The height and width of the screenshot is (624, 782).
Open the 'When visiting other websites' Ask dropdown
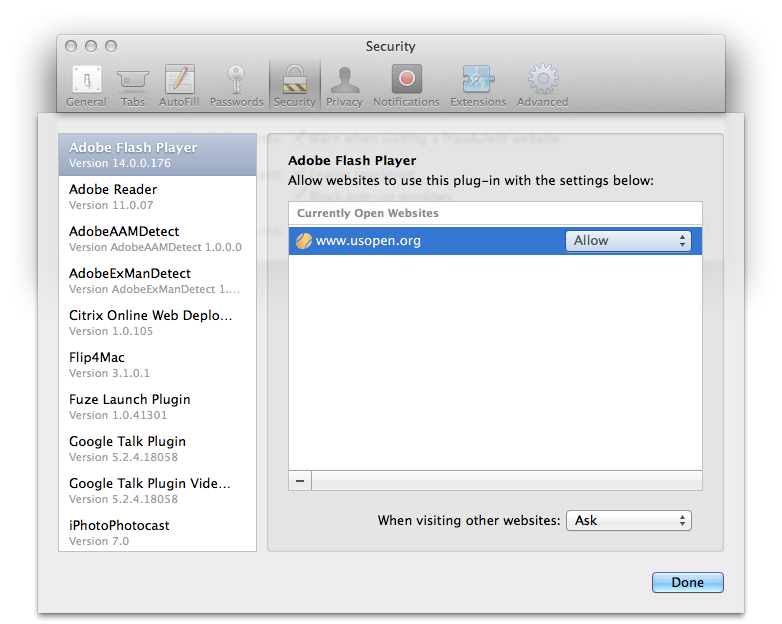[x=629, y=521]
